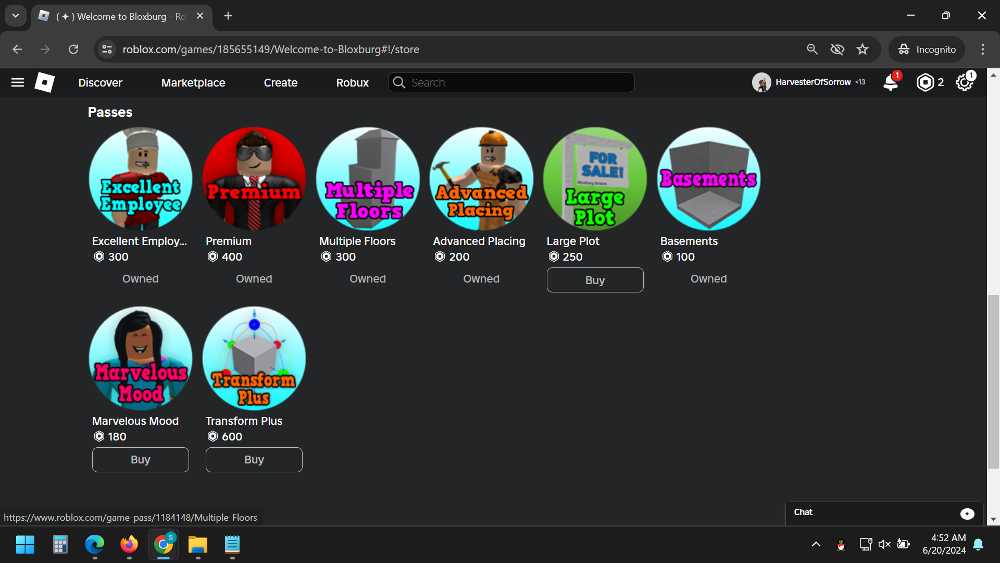The width and height of the screenshot is (1000, 563).
Task: Click the Large Plot name link
Action: tap(573, 241)
